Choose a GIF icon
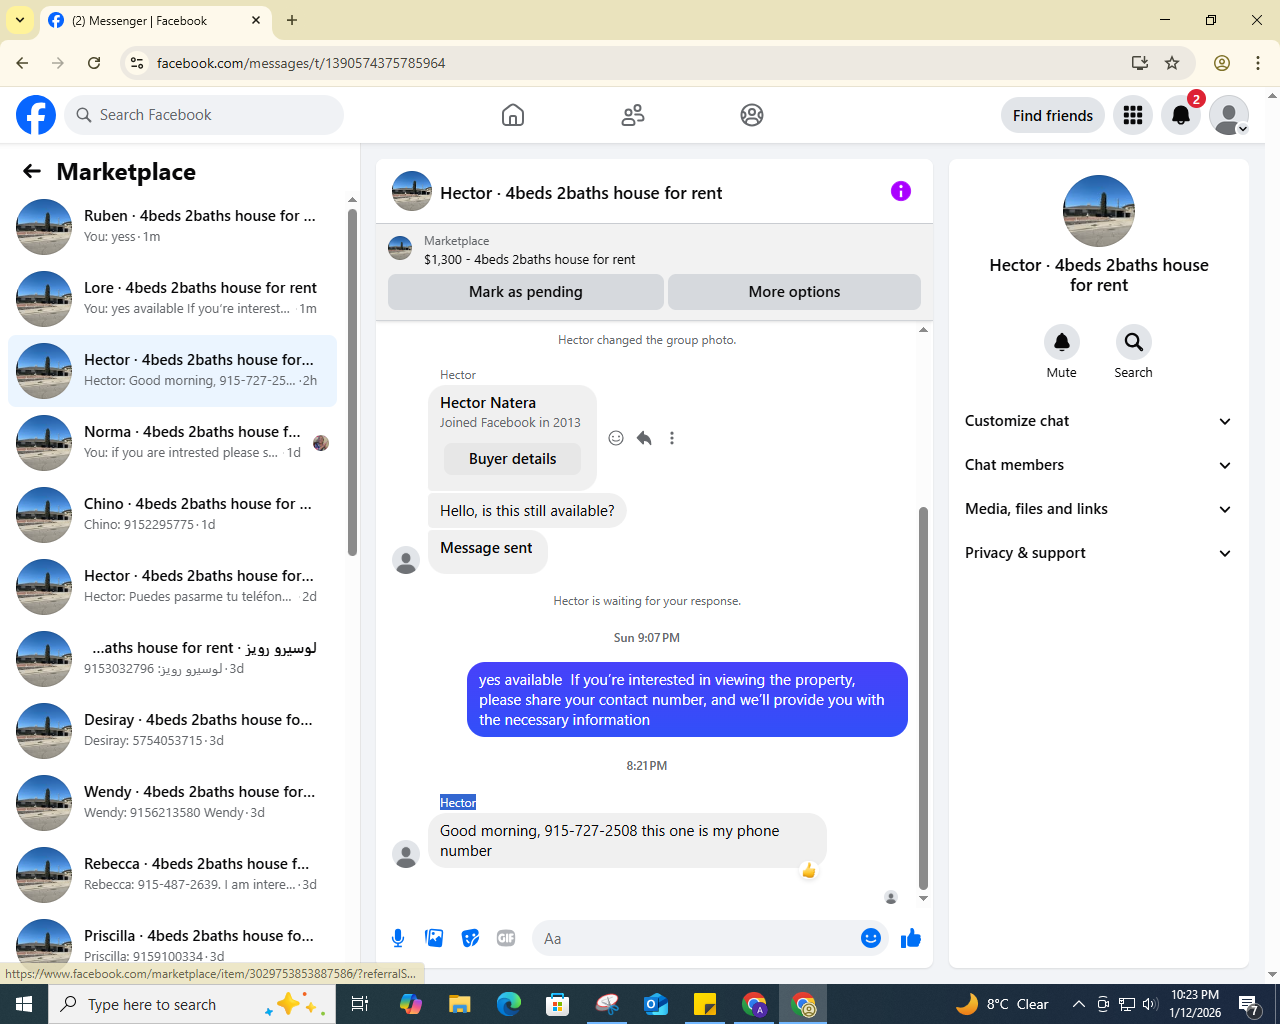 pos(506,938)
